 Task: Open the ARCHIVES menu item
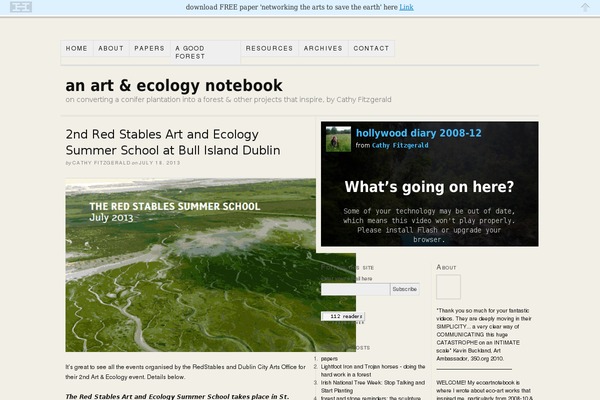[323, 49]
